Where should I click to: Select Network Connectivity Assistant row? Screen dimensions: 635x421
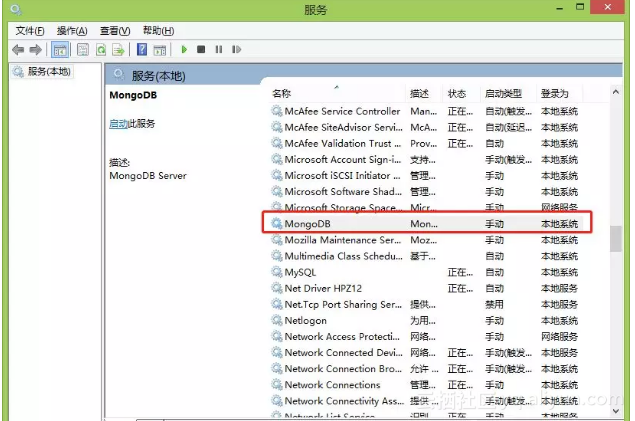coord(427,401)
